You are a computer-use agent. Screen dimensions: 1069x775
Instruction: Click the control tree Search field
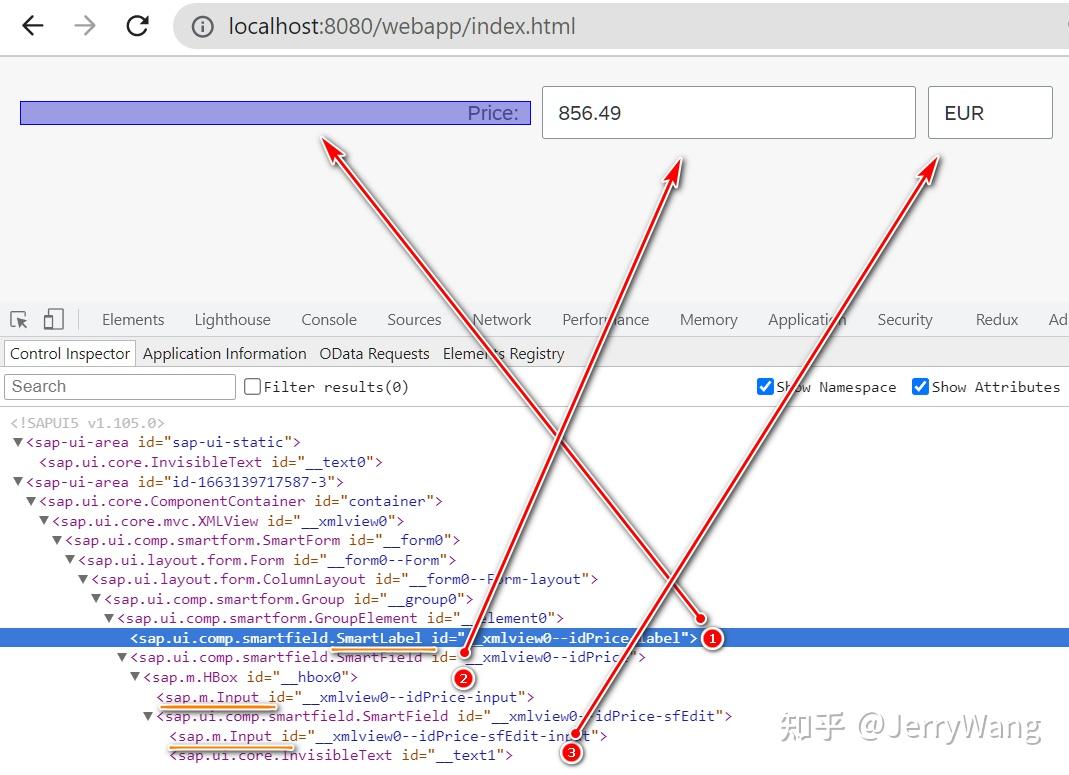pos(120,386)
